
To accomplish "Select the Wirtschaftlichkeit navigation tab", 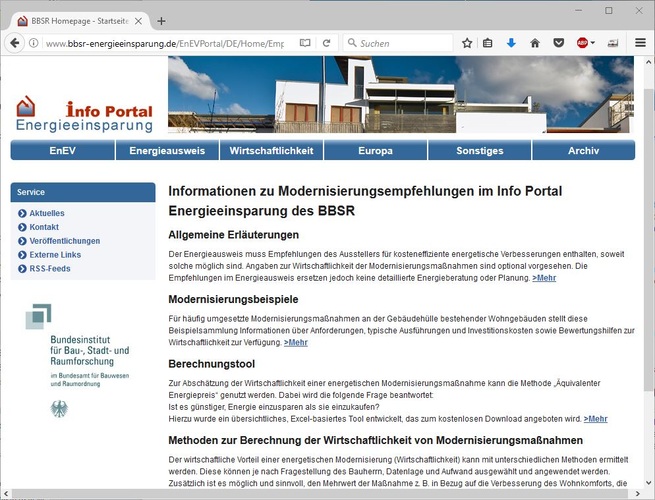I will click(271, 151).
